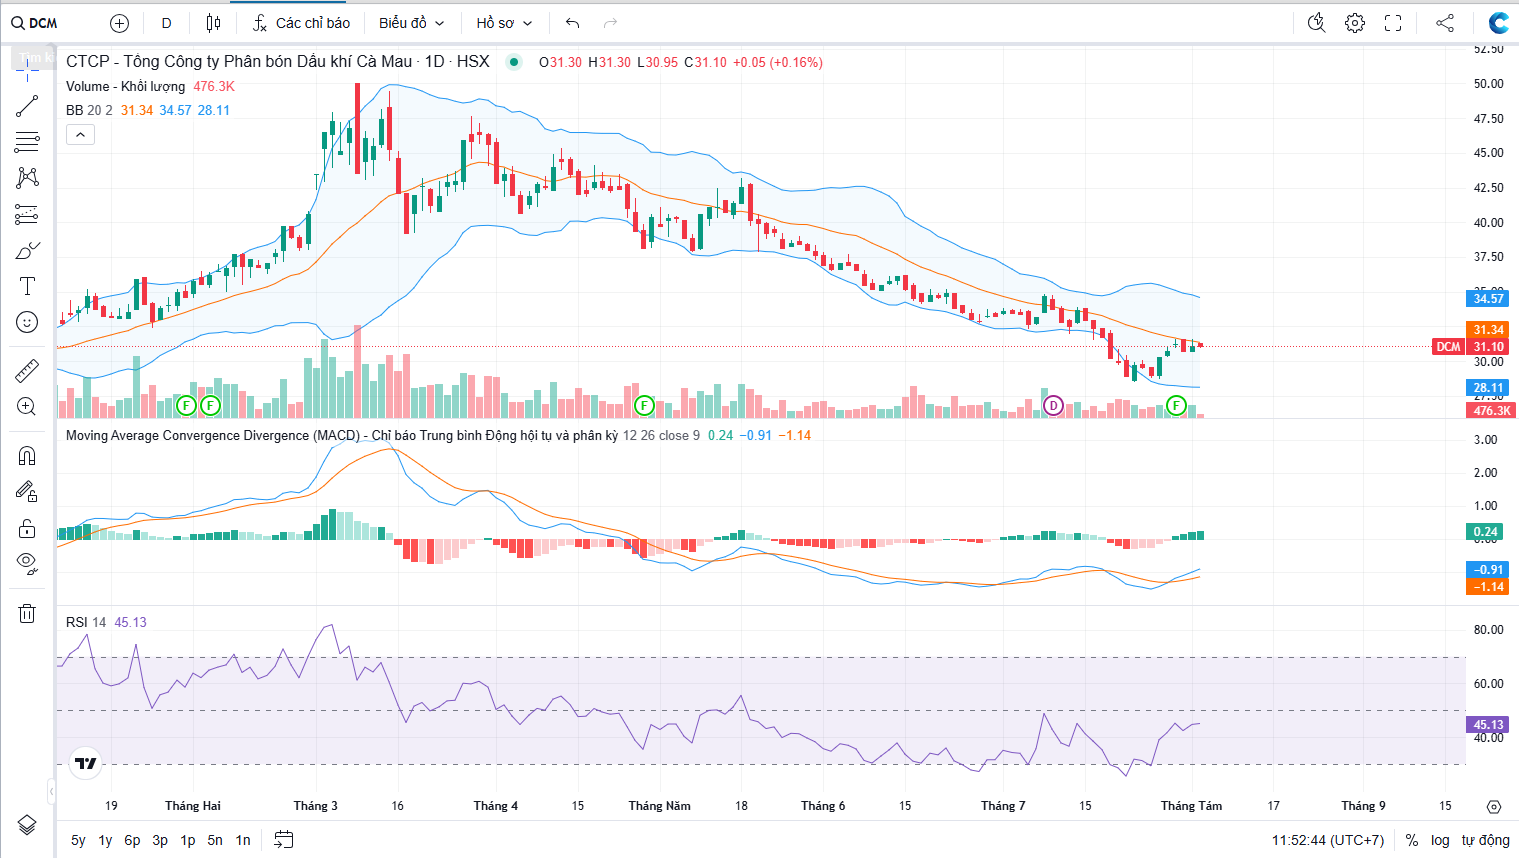Open the Fibonacci retracement tools
Image resolution: width=1519 pixels, height=858 pixels.
pos(27,214)
